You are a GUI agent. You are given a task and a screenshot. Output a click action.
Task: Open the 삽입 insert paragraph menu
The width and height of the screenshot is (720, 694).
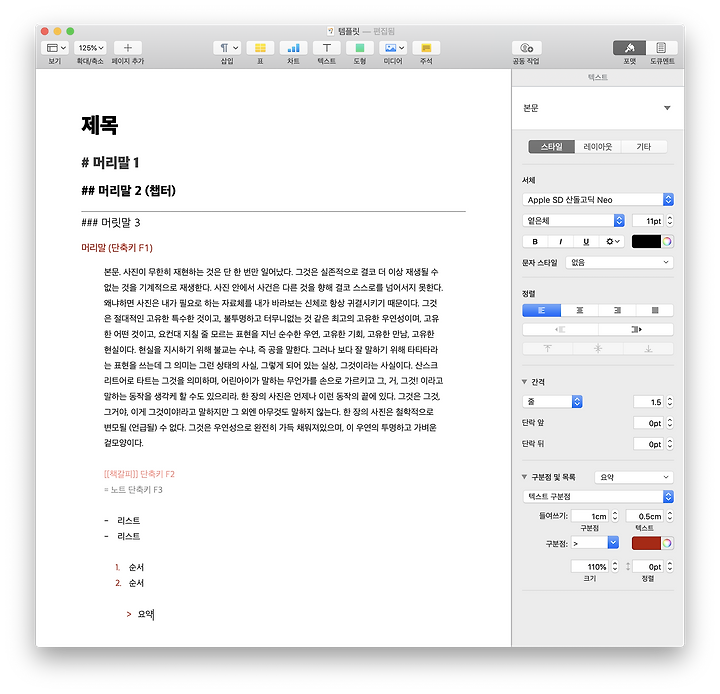(227, 48)
